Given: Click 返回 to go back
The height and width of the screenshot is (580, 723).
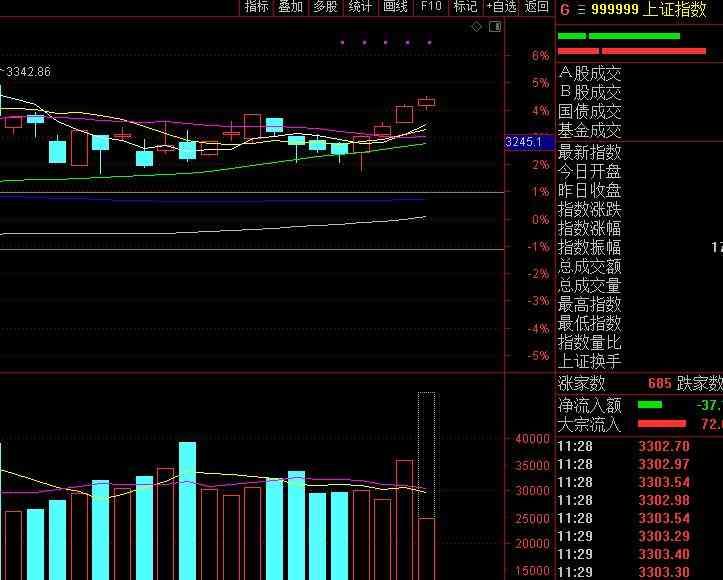Looking at the screenshot, I should tap(537, 7).
